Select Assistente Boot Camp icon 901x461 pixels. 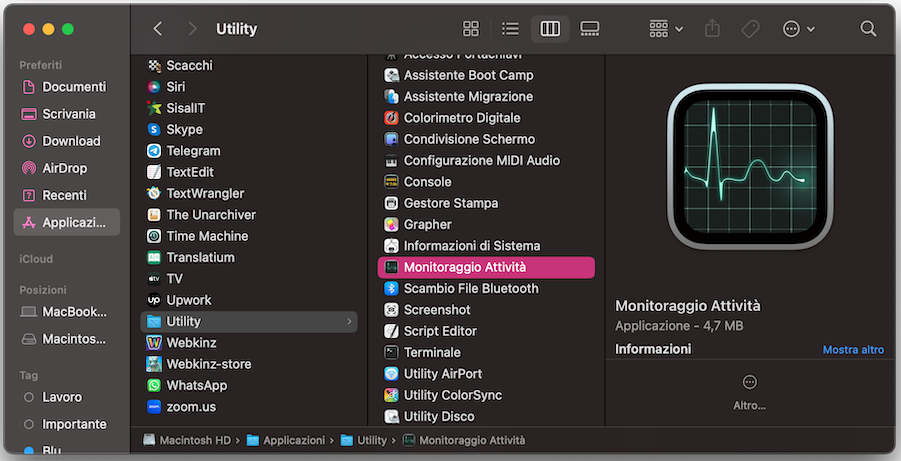click(391, 75)
